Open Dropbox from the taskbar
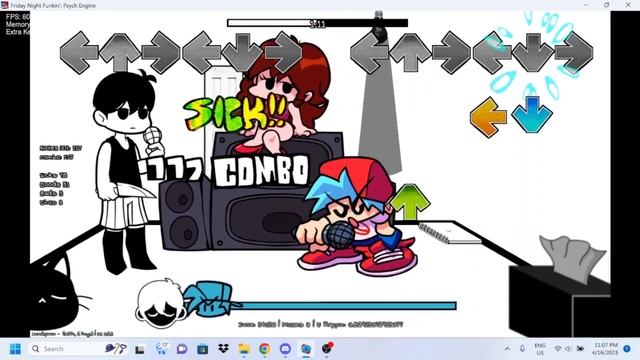Image resolution: width=640 pixels, height=360 pixels. point(223,349)
